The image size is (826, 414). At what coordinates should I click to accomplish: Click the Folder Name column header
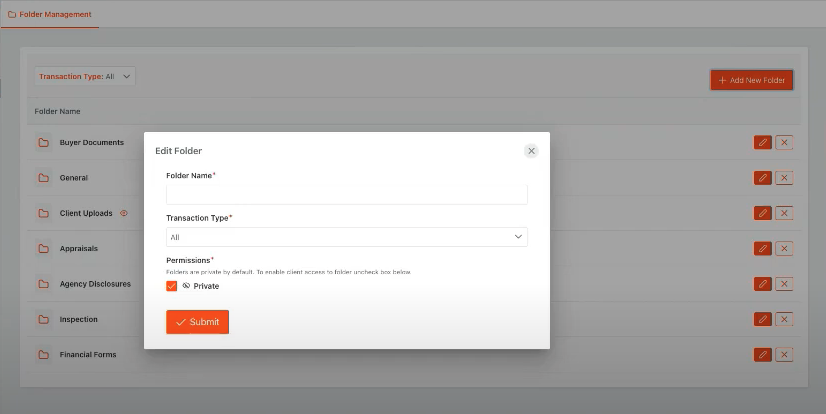tap(57, 112)
